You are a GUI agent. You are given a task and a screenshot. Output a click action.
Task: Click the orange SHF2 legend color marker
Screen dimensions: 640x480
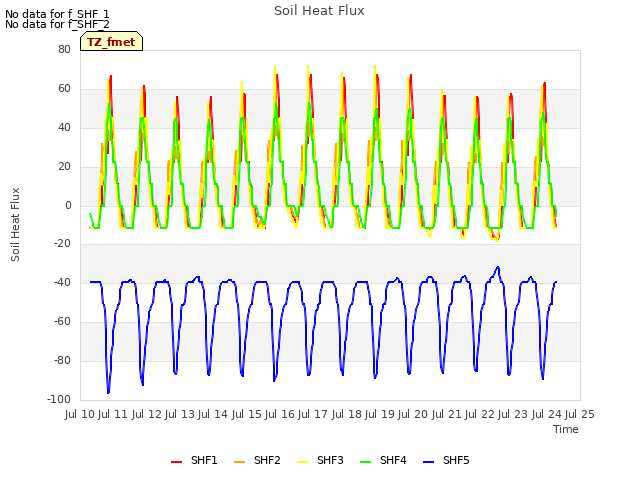click(x=240, y=462)
